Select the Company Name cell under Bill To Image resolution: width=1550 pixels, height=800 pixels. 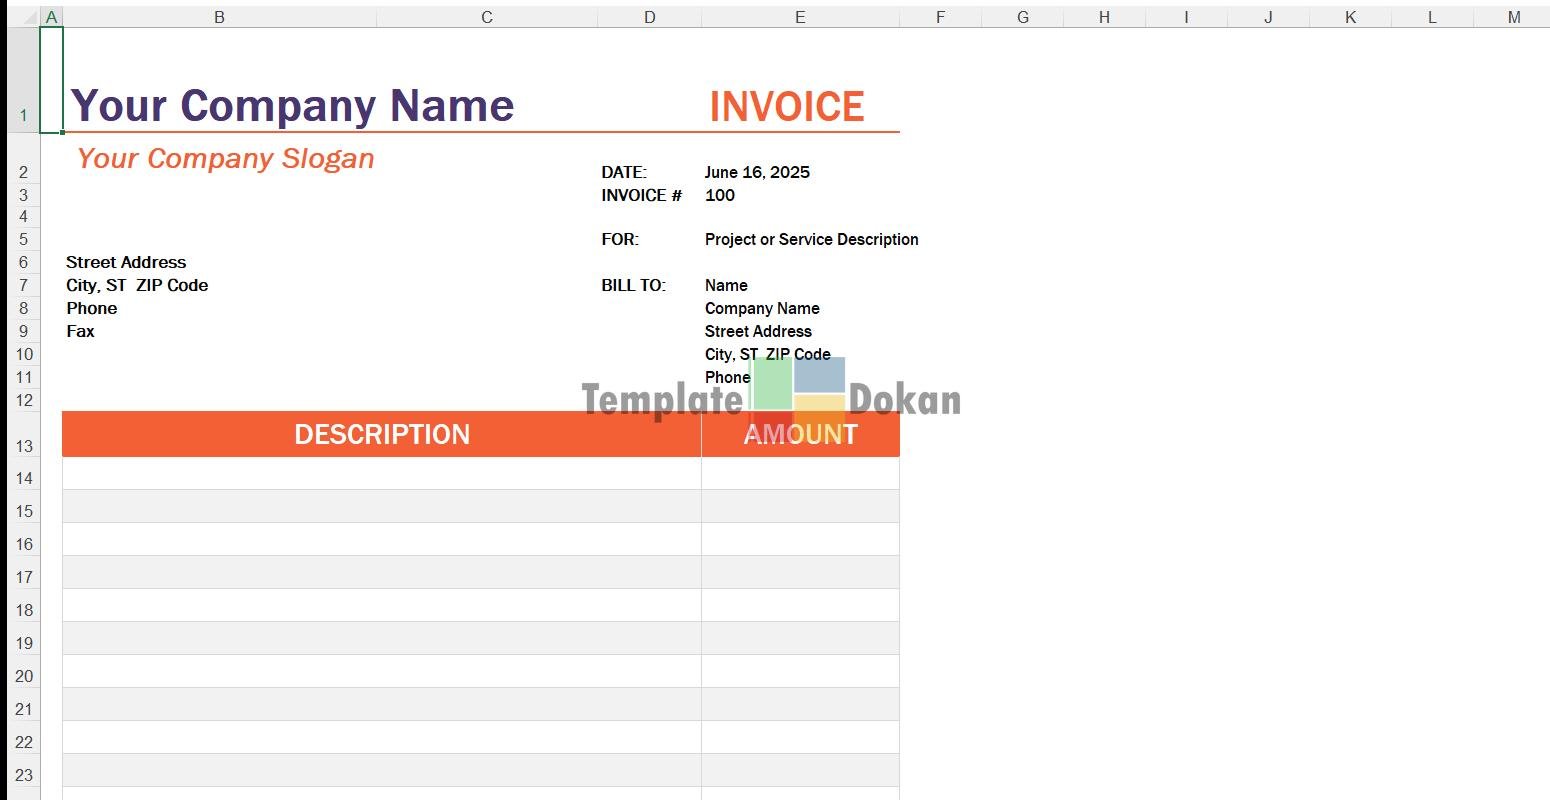(762, 308)
